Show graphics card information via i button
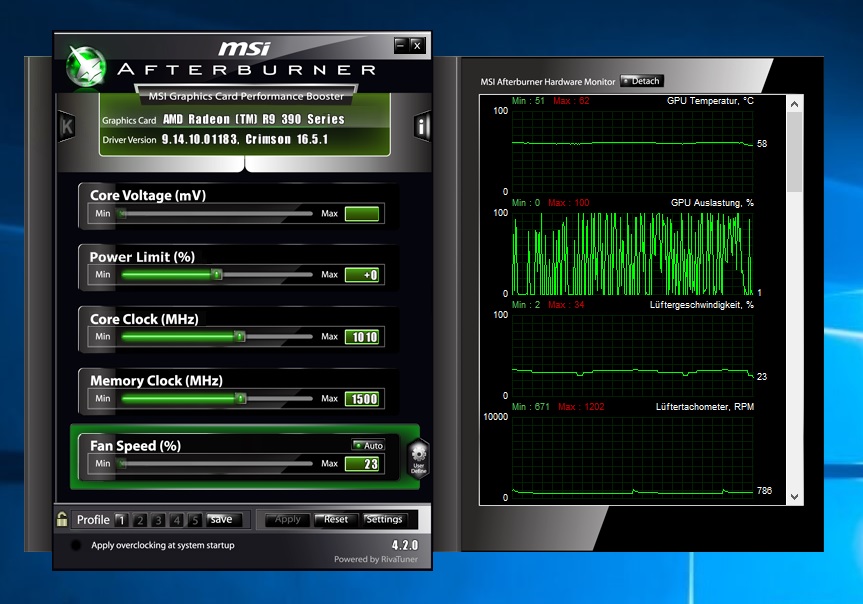This screenshot has height=604, width=863. coord(422,127)
